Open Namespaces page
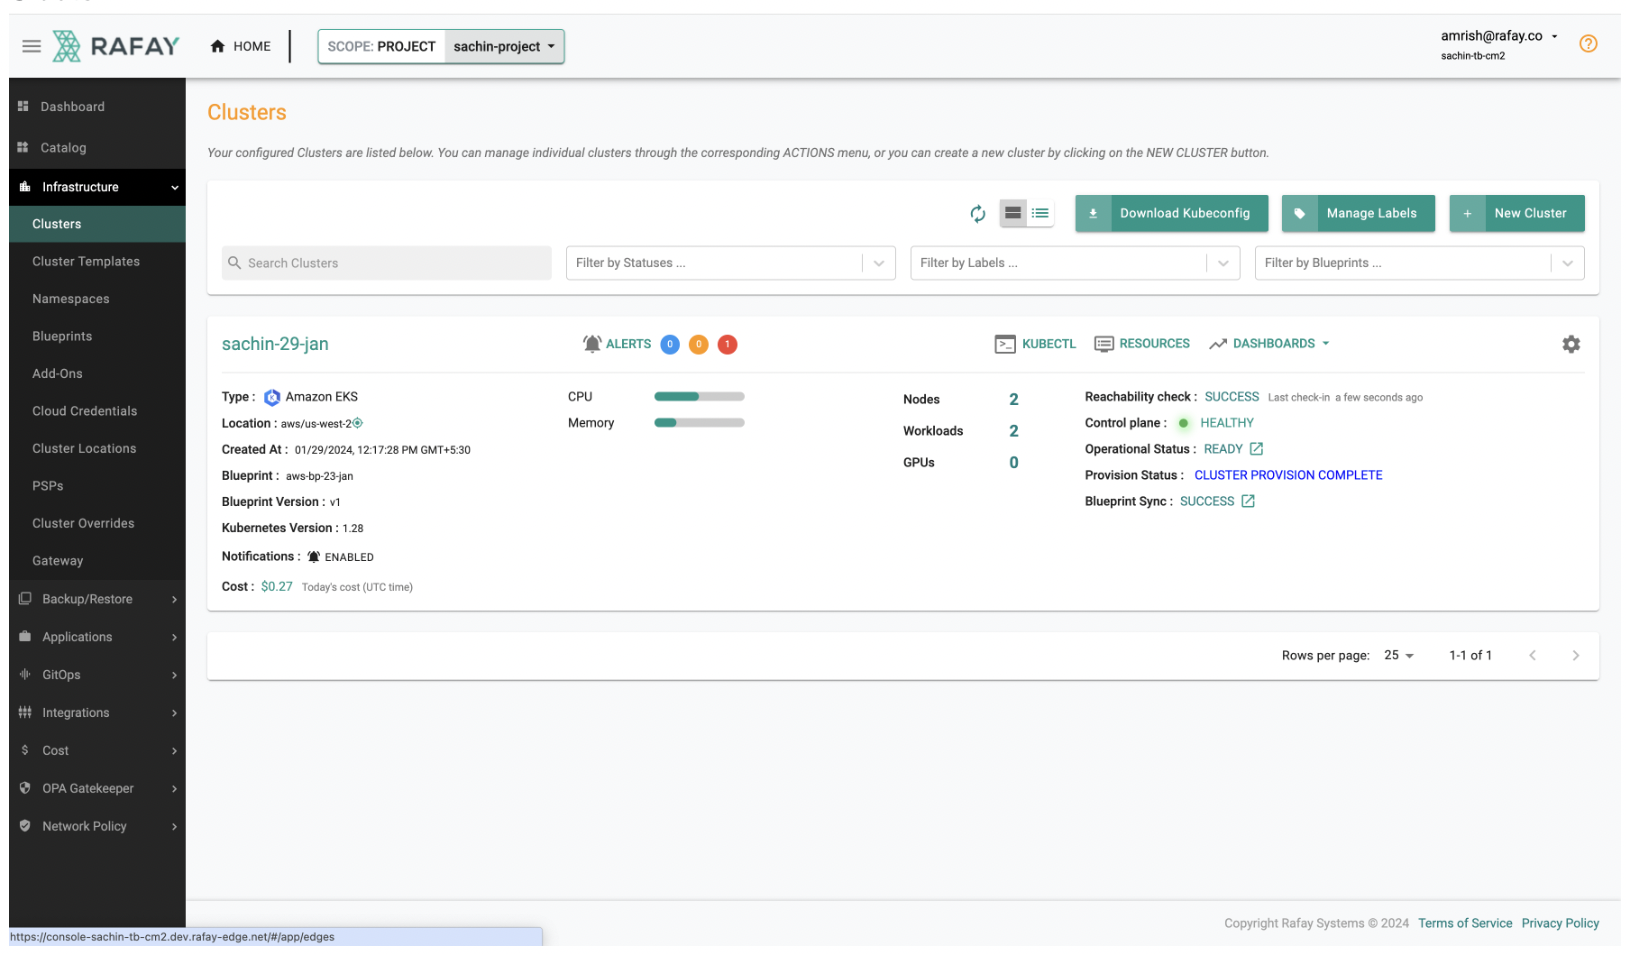 [x=97, y=299]
